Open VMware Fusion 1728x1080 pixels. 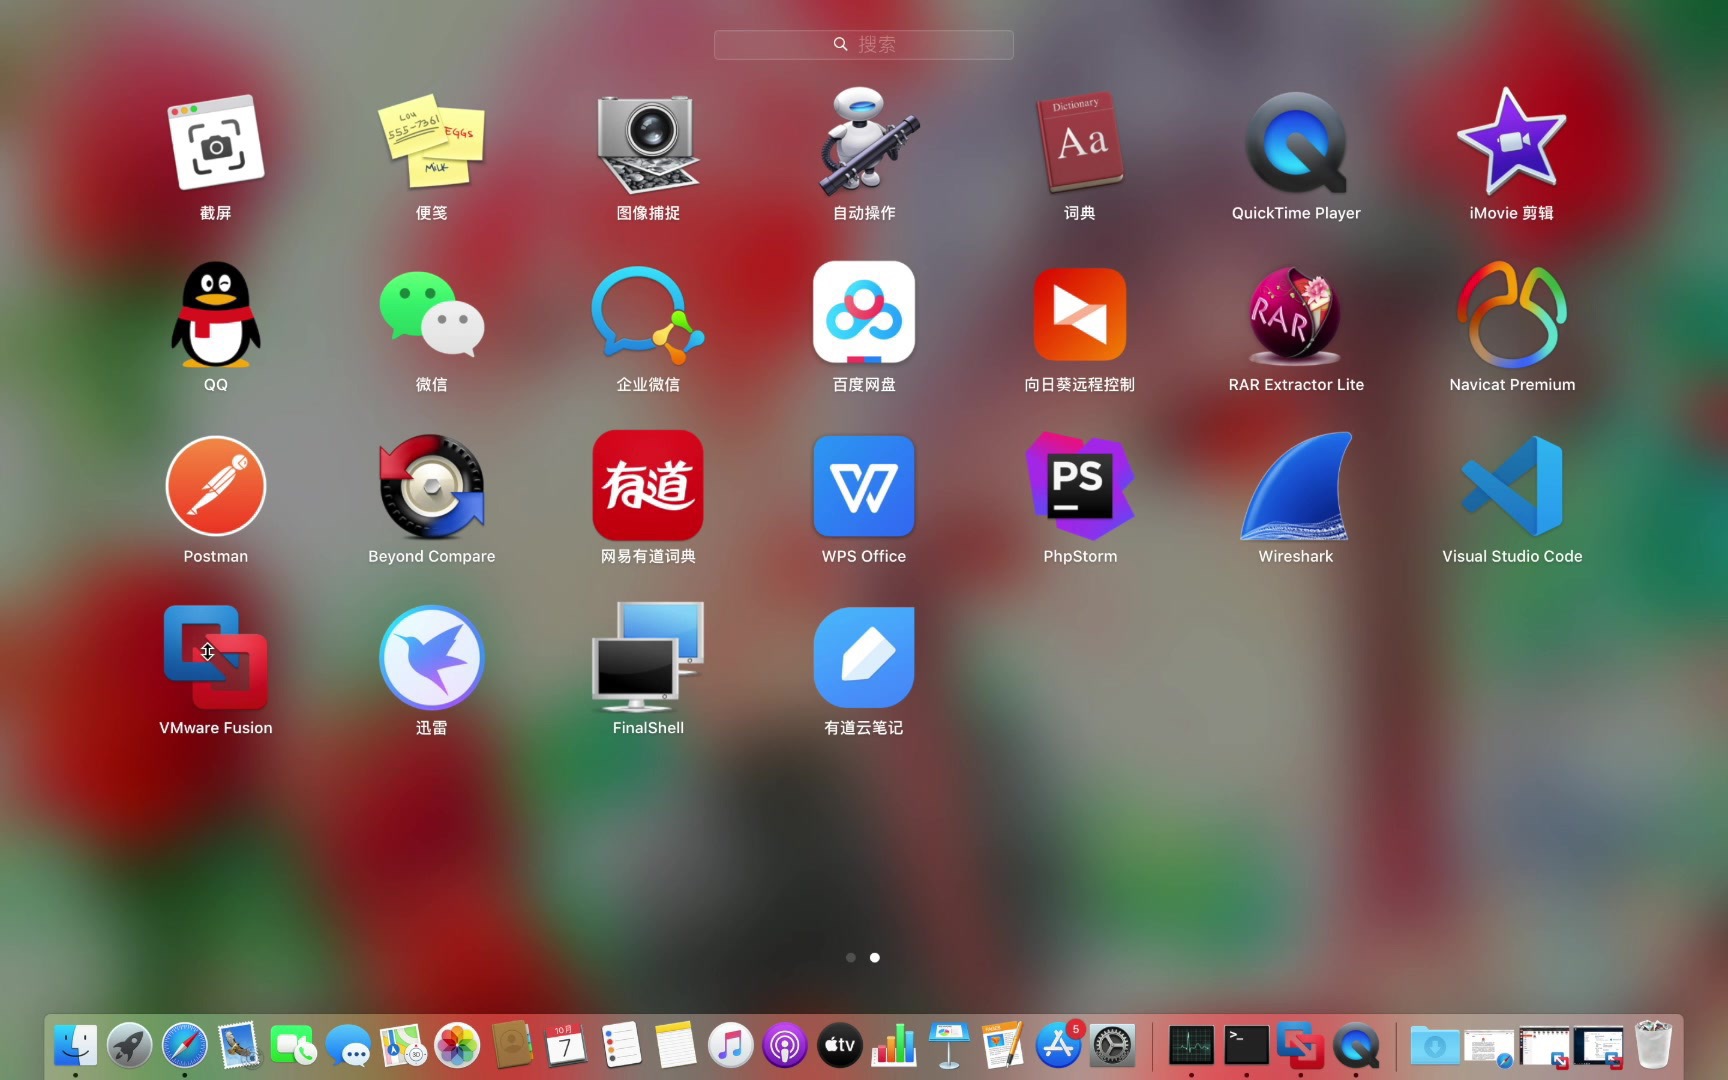click(215, 657)
